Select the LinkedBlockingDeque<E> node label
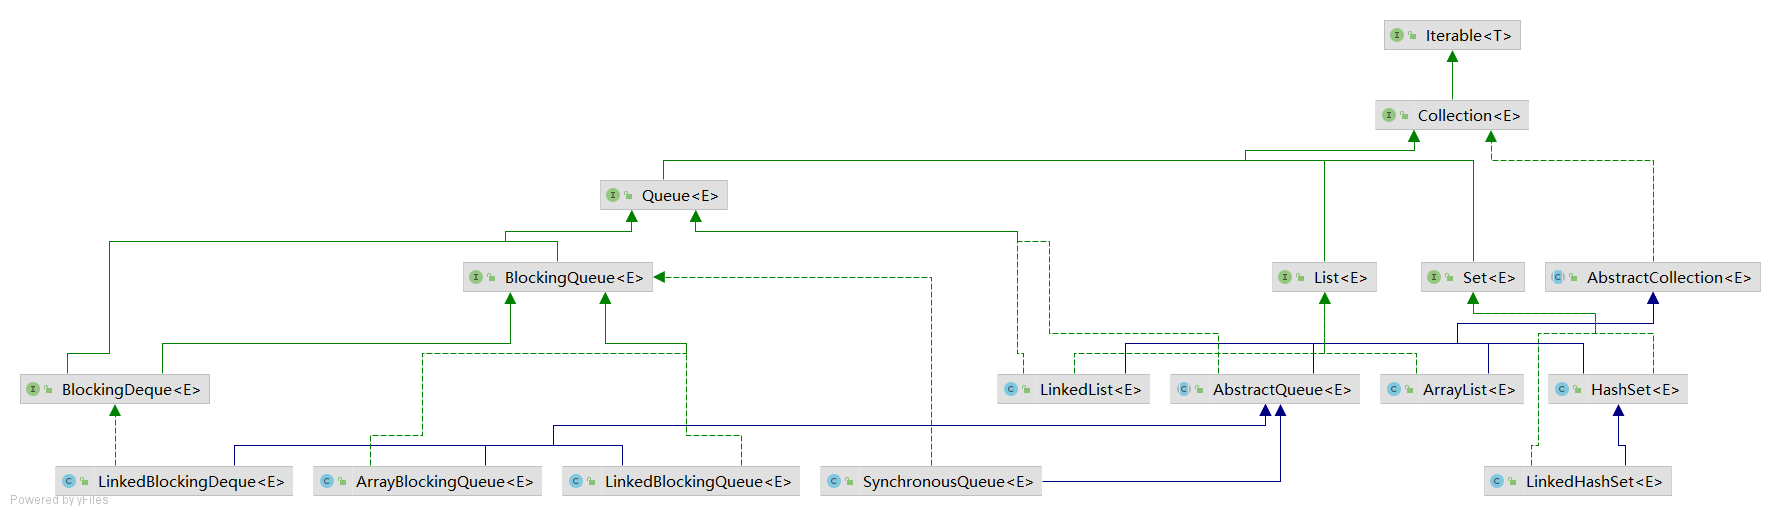This screenshot has height=516, width=1782. [x=190, y=481]
